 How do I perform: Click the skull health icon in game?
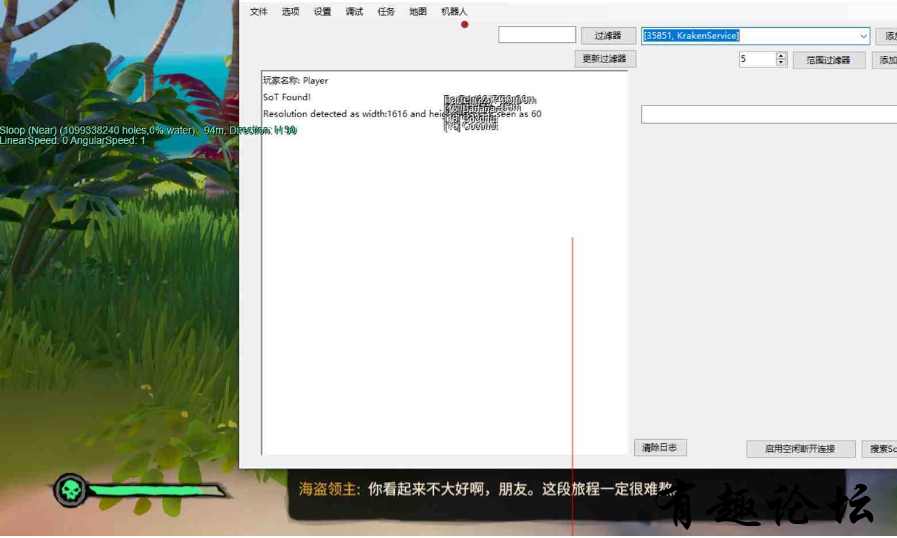(x=70, y=490)
